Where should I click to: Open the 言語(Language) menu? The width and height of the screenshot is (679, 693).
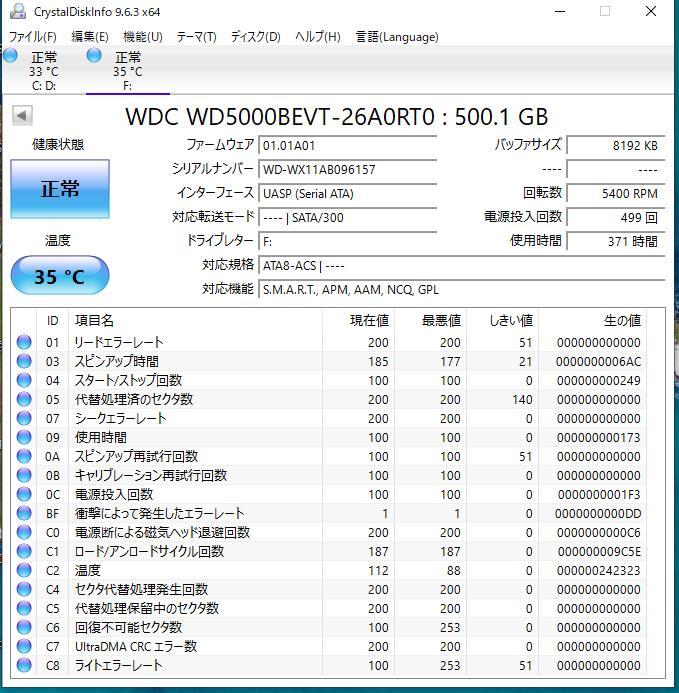point(397,37)
